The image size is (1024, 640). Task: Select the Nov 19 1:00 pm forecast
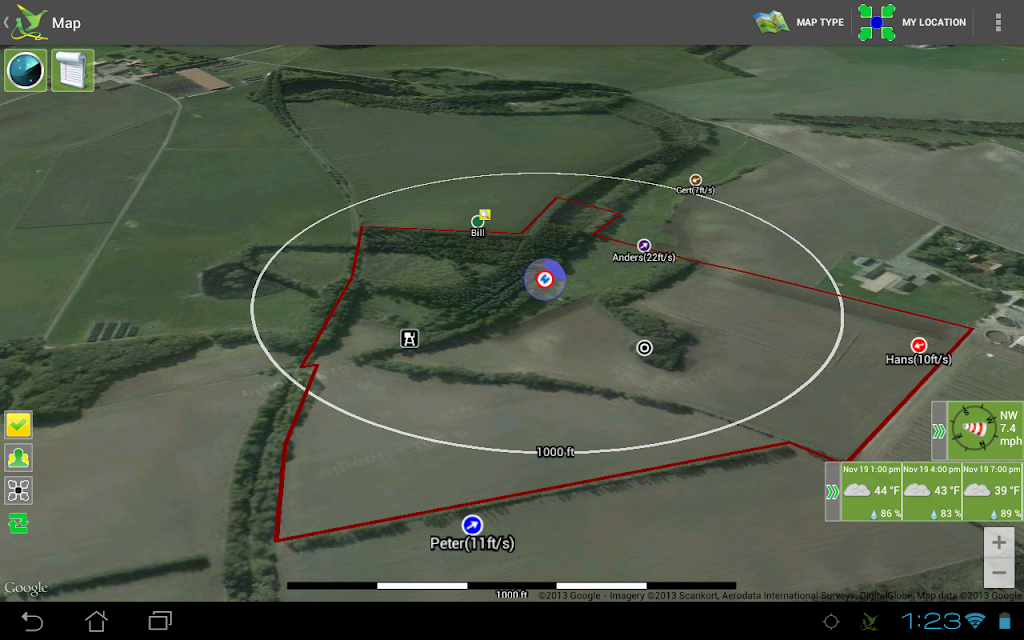point(871,492)
